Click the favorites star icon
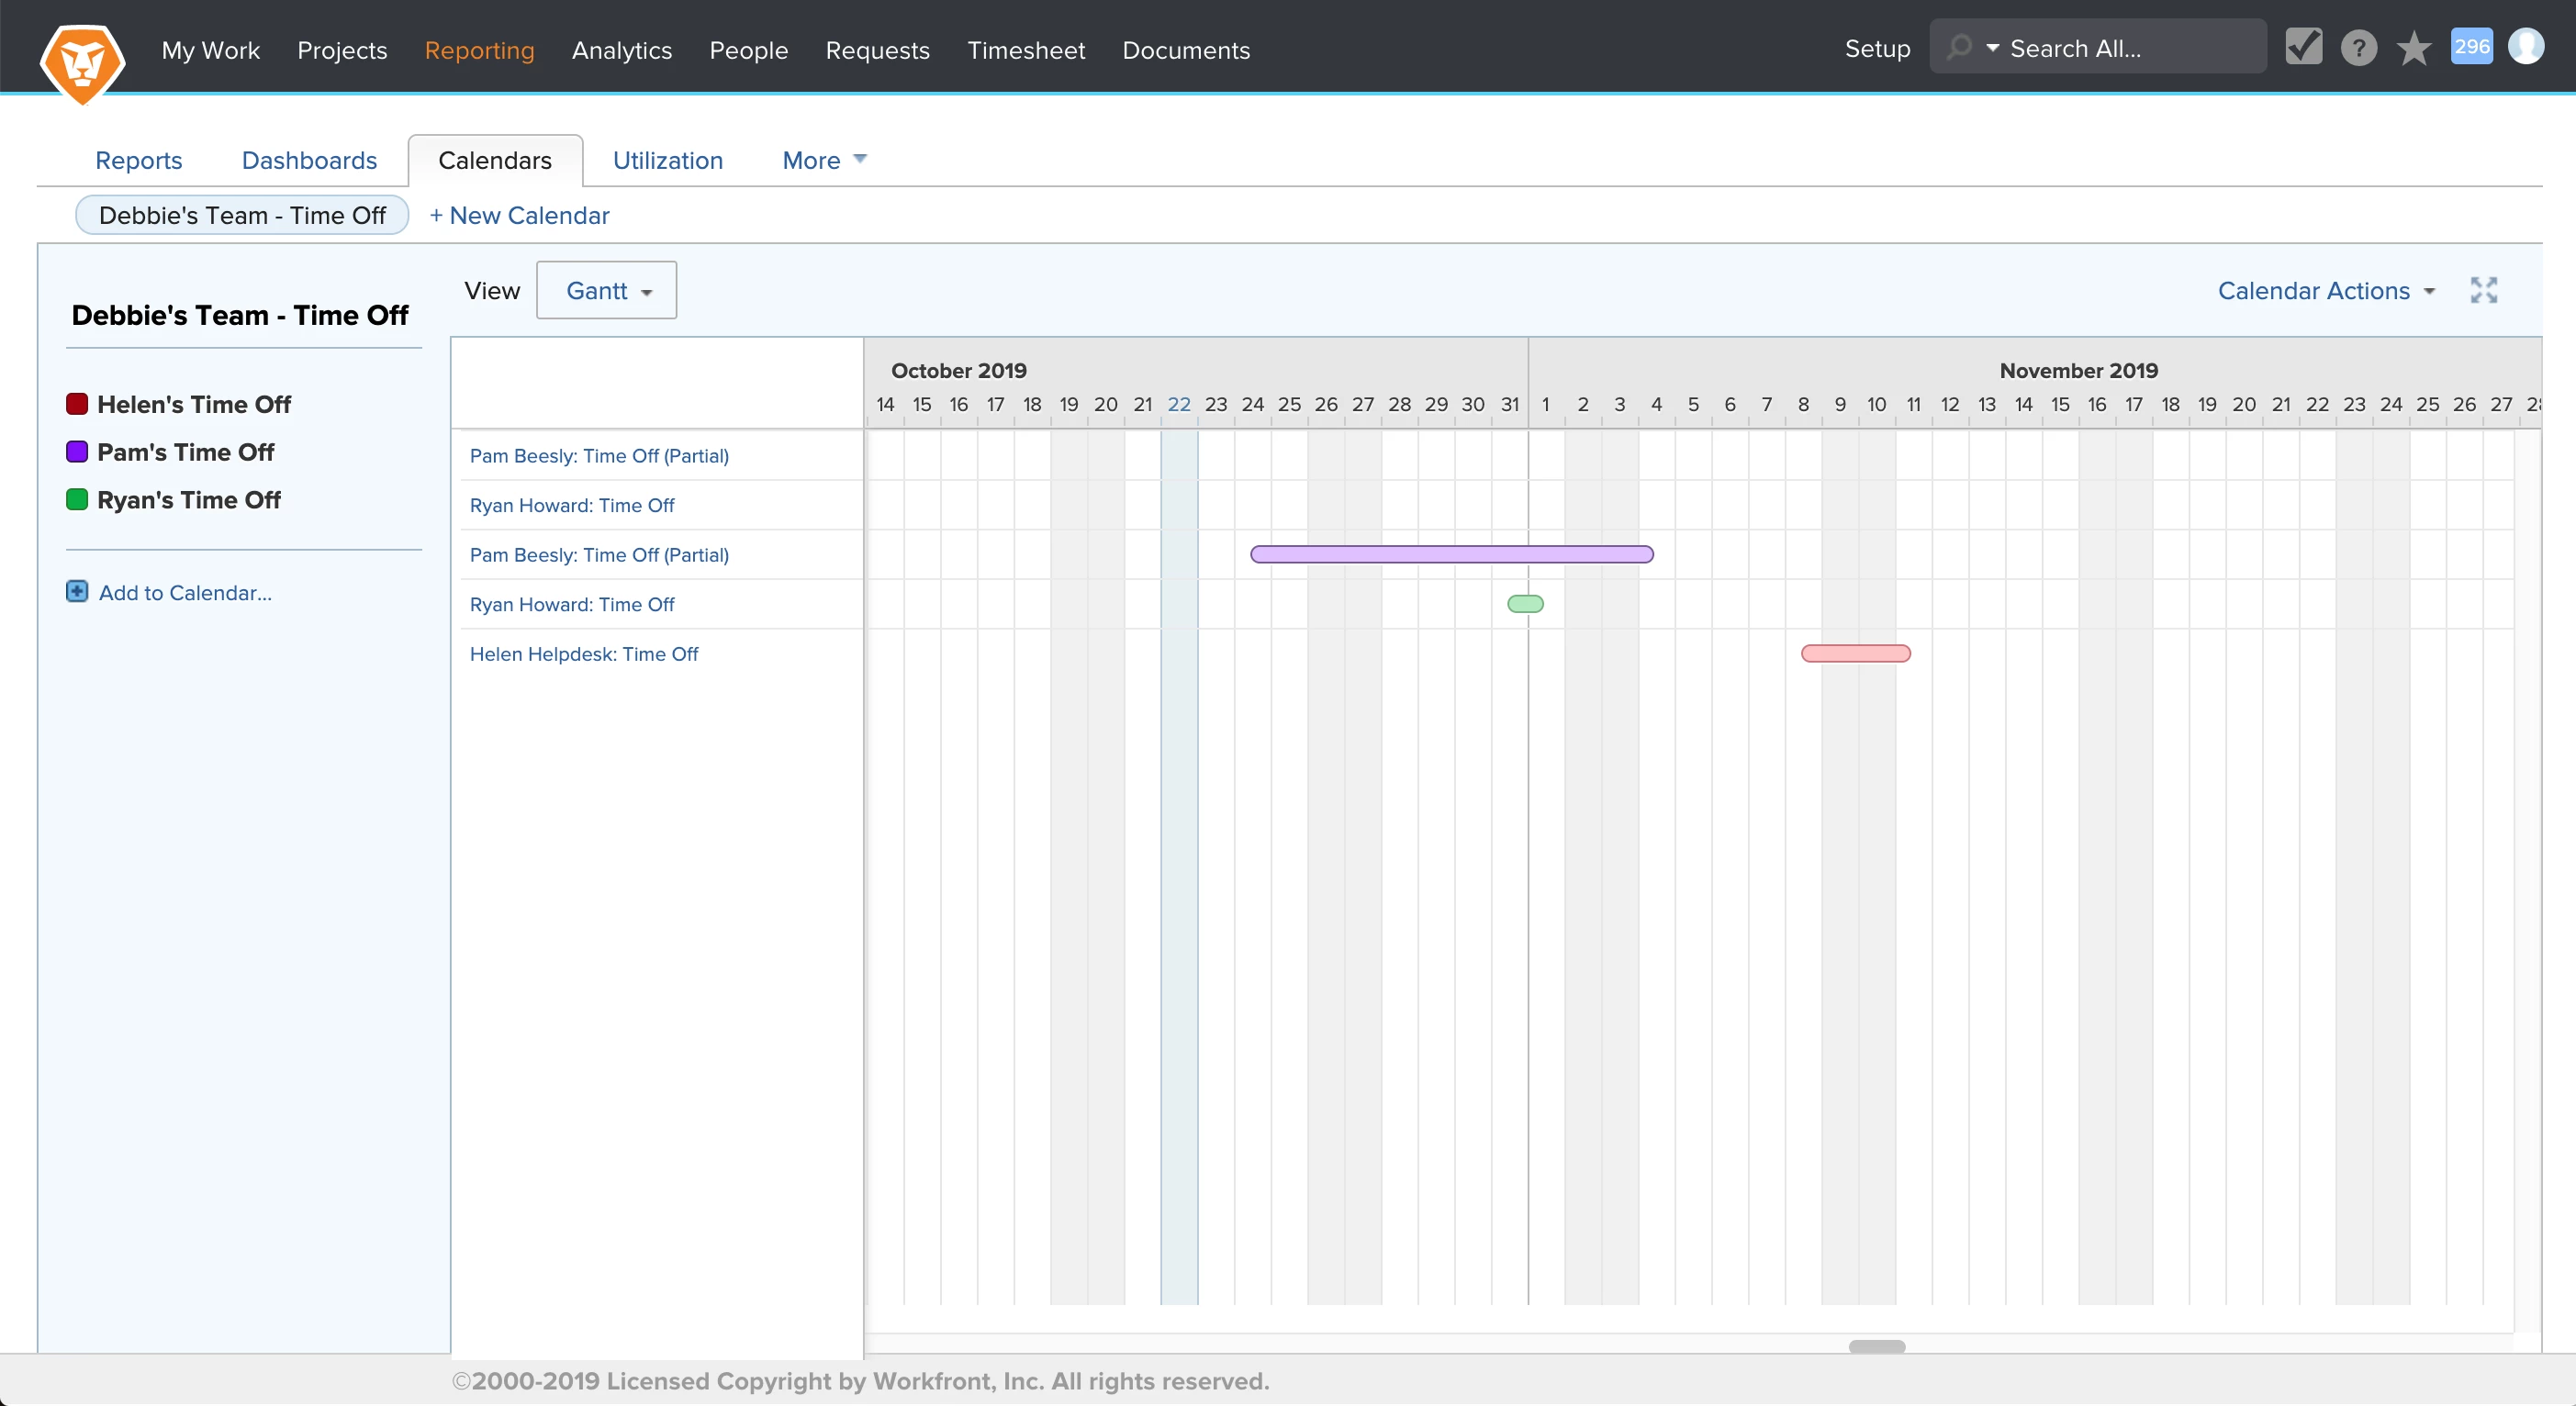The height and width of the screenshot is (1406, 2576). 2413,48
